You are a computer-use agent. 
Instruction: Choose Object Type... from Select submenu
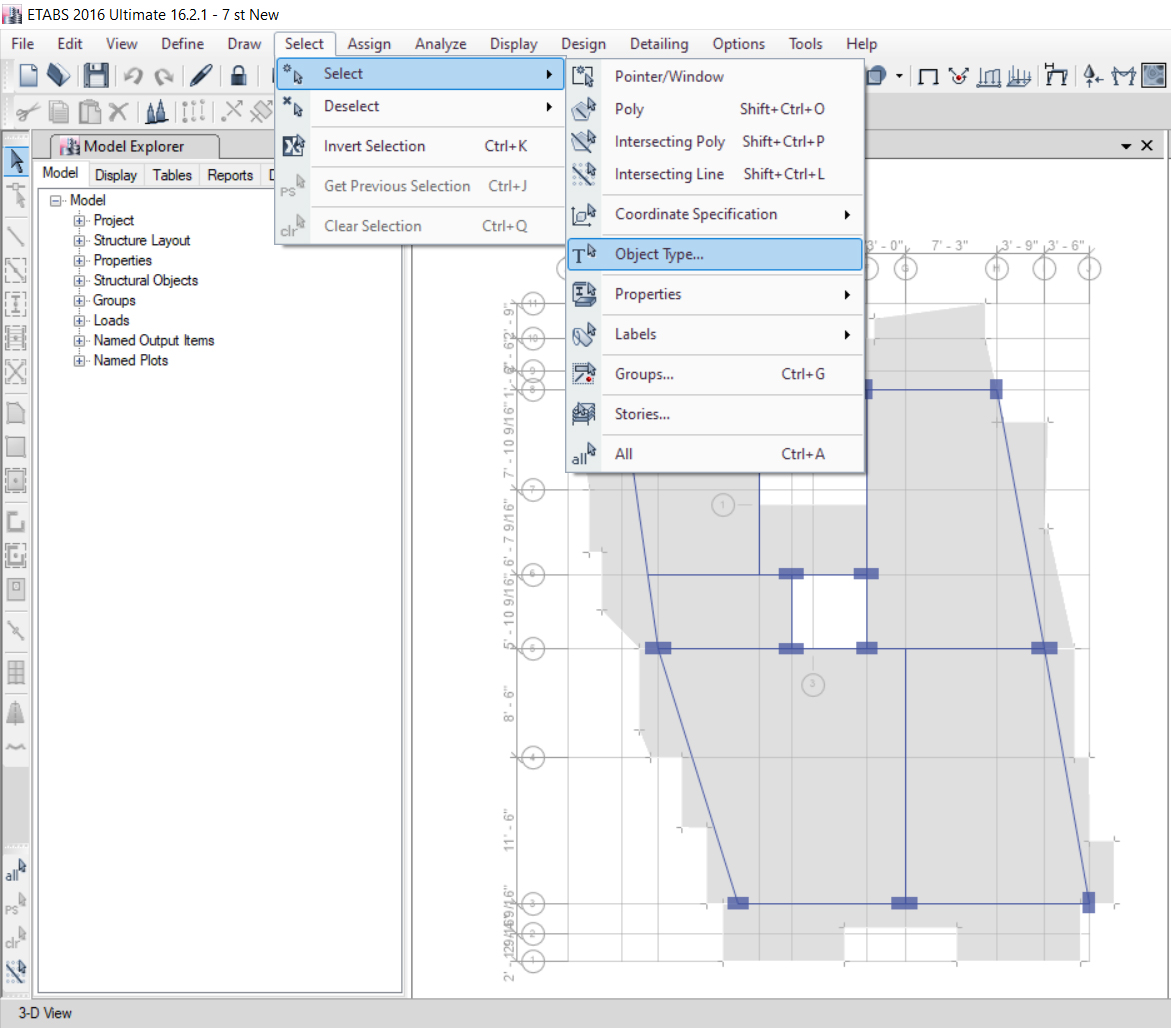coord(659,254)
